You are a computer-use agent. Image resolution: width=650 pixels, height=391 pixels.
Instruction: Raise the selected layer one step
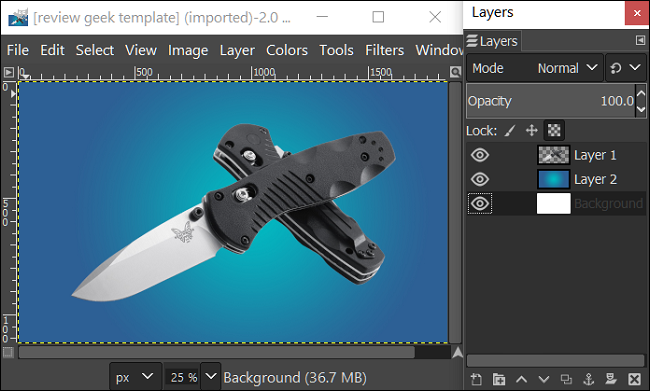[521, 379]
